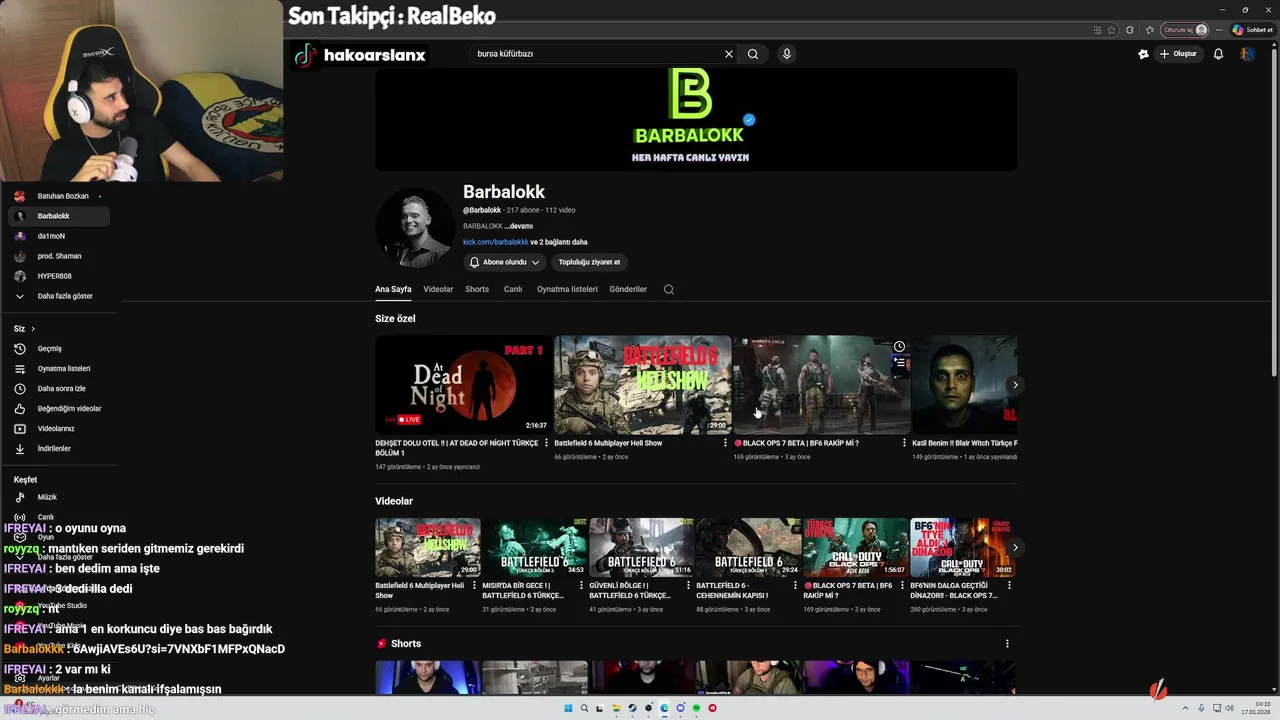Click the Topluluğu ziyaret et button
This screenshot has height=720, width=1280.
tap(589, 262)
